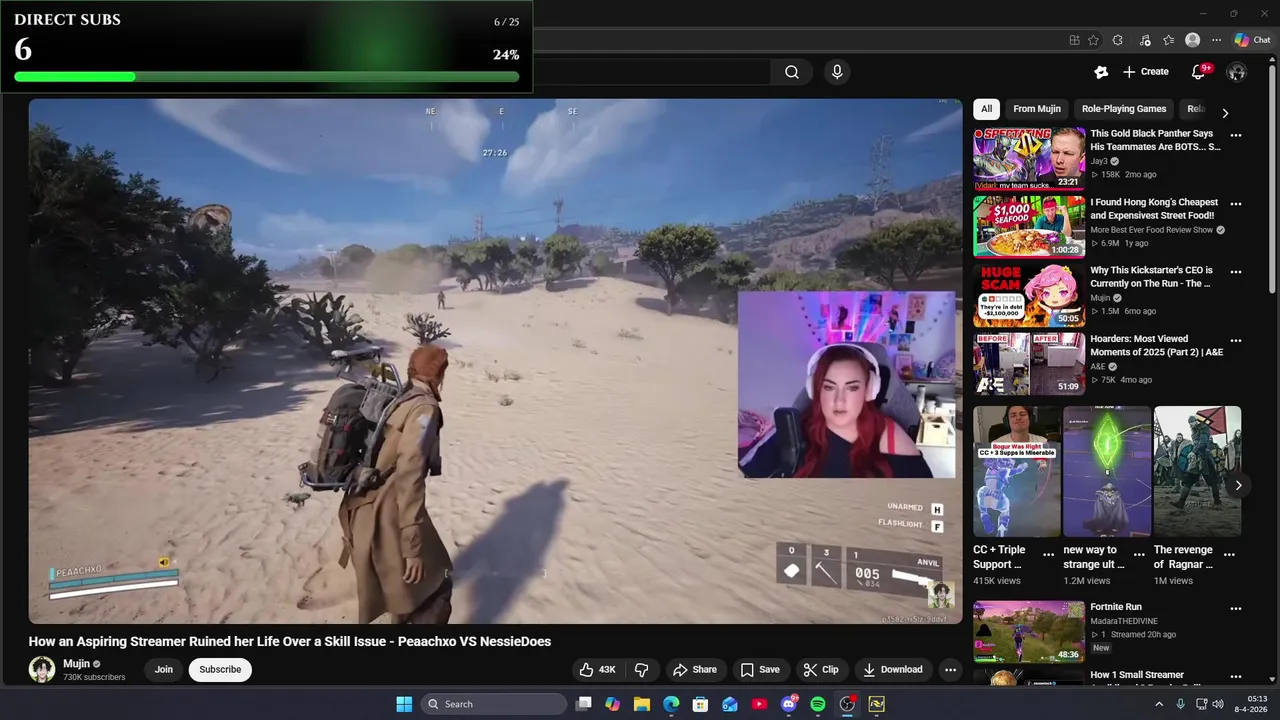Open the Windows Start menu
This screenshot has width=1280, height=720.
pos(404,704)
